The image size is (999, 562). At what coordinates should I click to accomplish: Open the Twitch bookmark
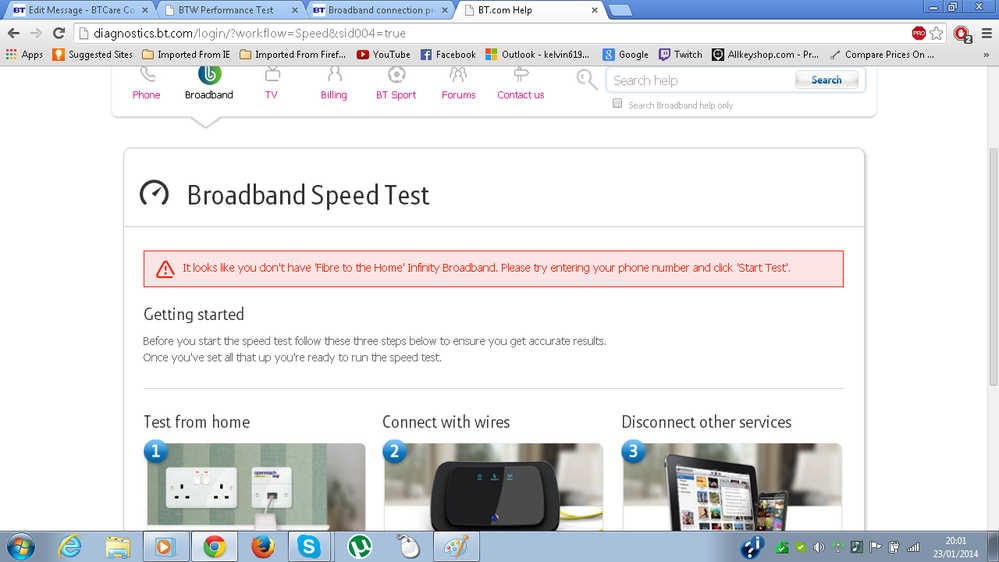tap(680, 55)
